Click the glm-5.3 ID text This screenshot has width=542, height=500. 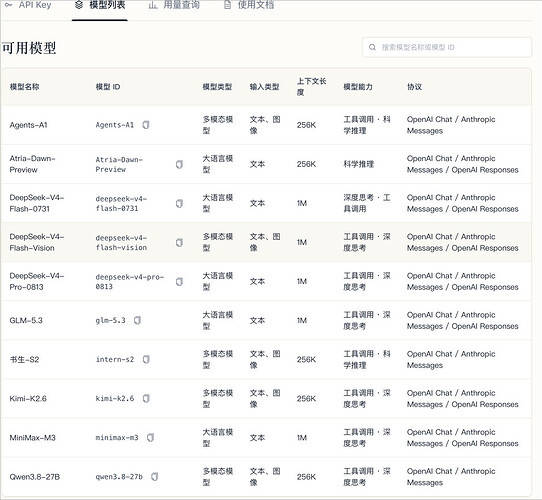(110, 320)
